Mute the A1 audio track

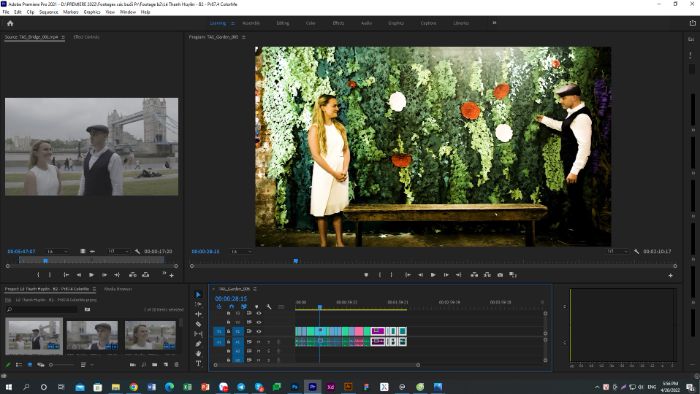(x=258, y=342)
